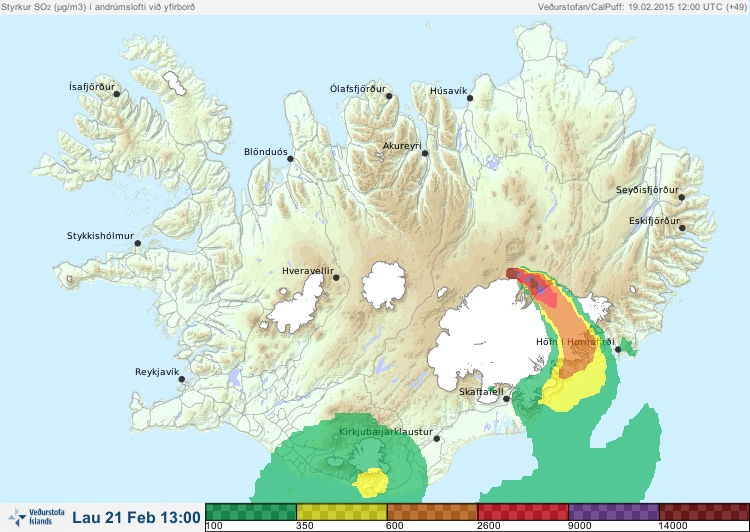The image size is (750, 532).
Task: Click the yellow plume patch on south coast
Action: click(x=370, y=482)
